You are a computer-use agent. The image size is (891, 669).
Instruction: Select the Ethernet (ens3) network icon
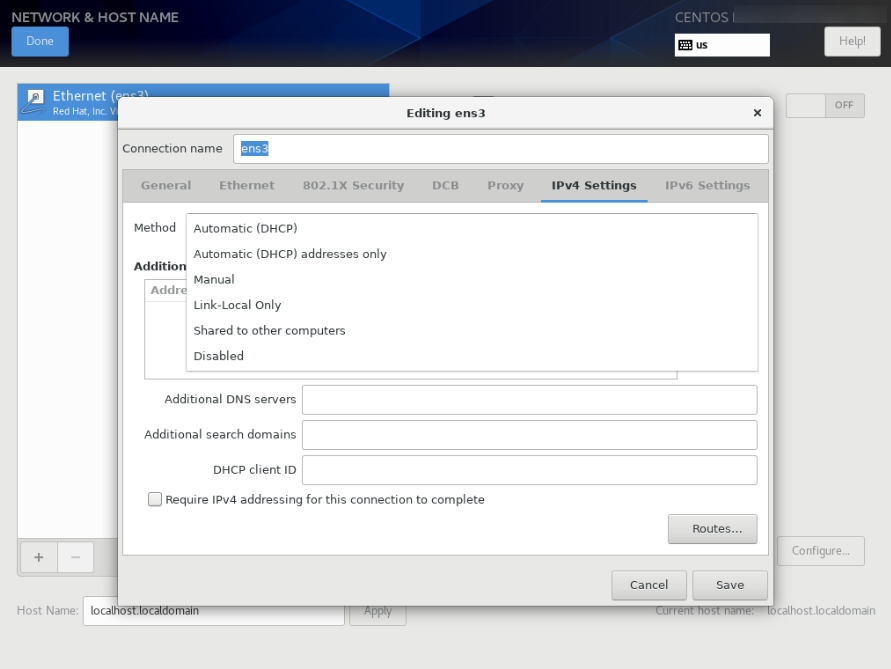tap(34, 102)
